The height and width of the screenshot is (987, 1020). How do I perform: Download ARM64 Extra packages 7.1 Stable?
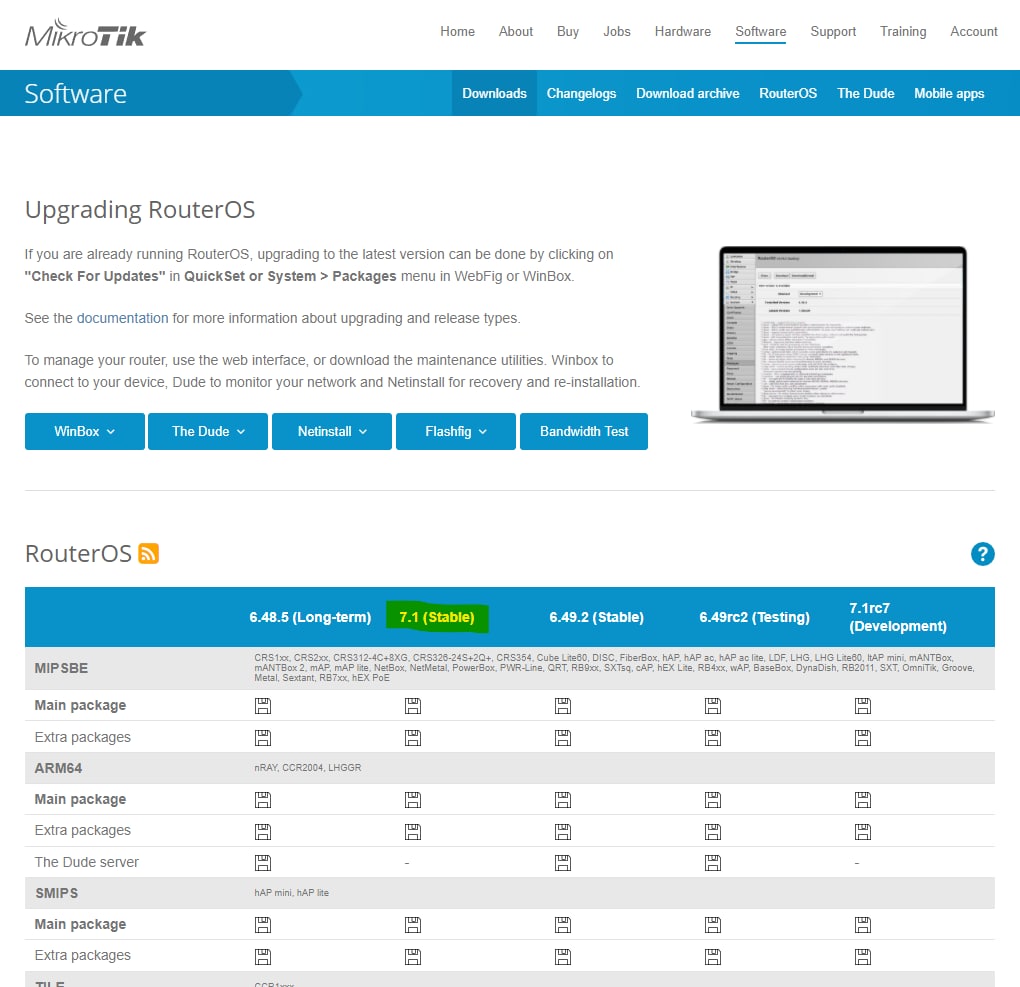point(413,832)
